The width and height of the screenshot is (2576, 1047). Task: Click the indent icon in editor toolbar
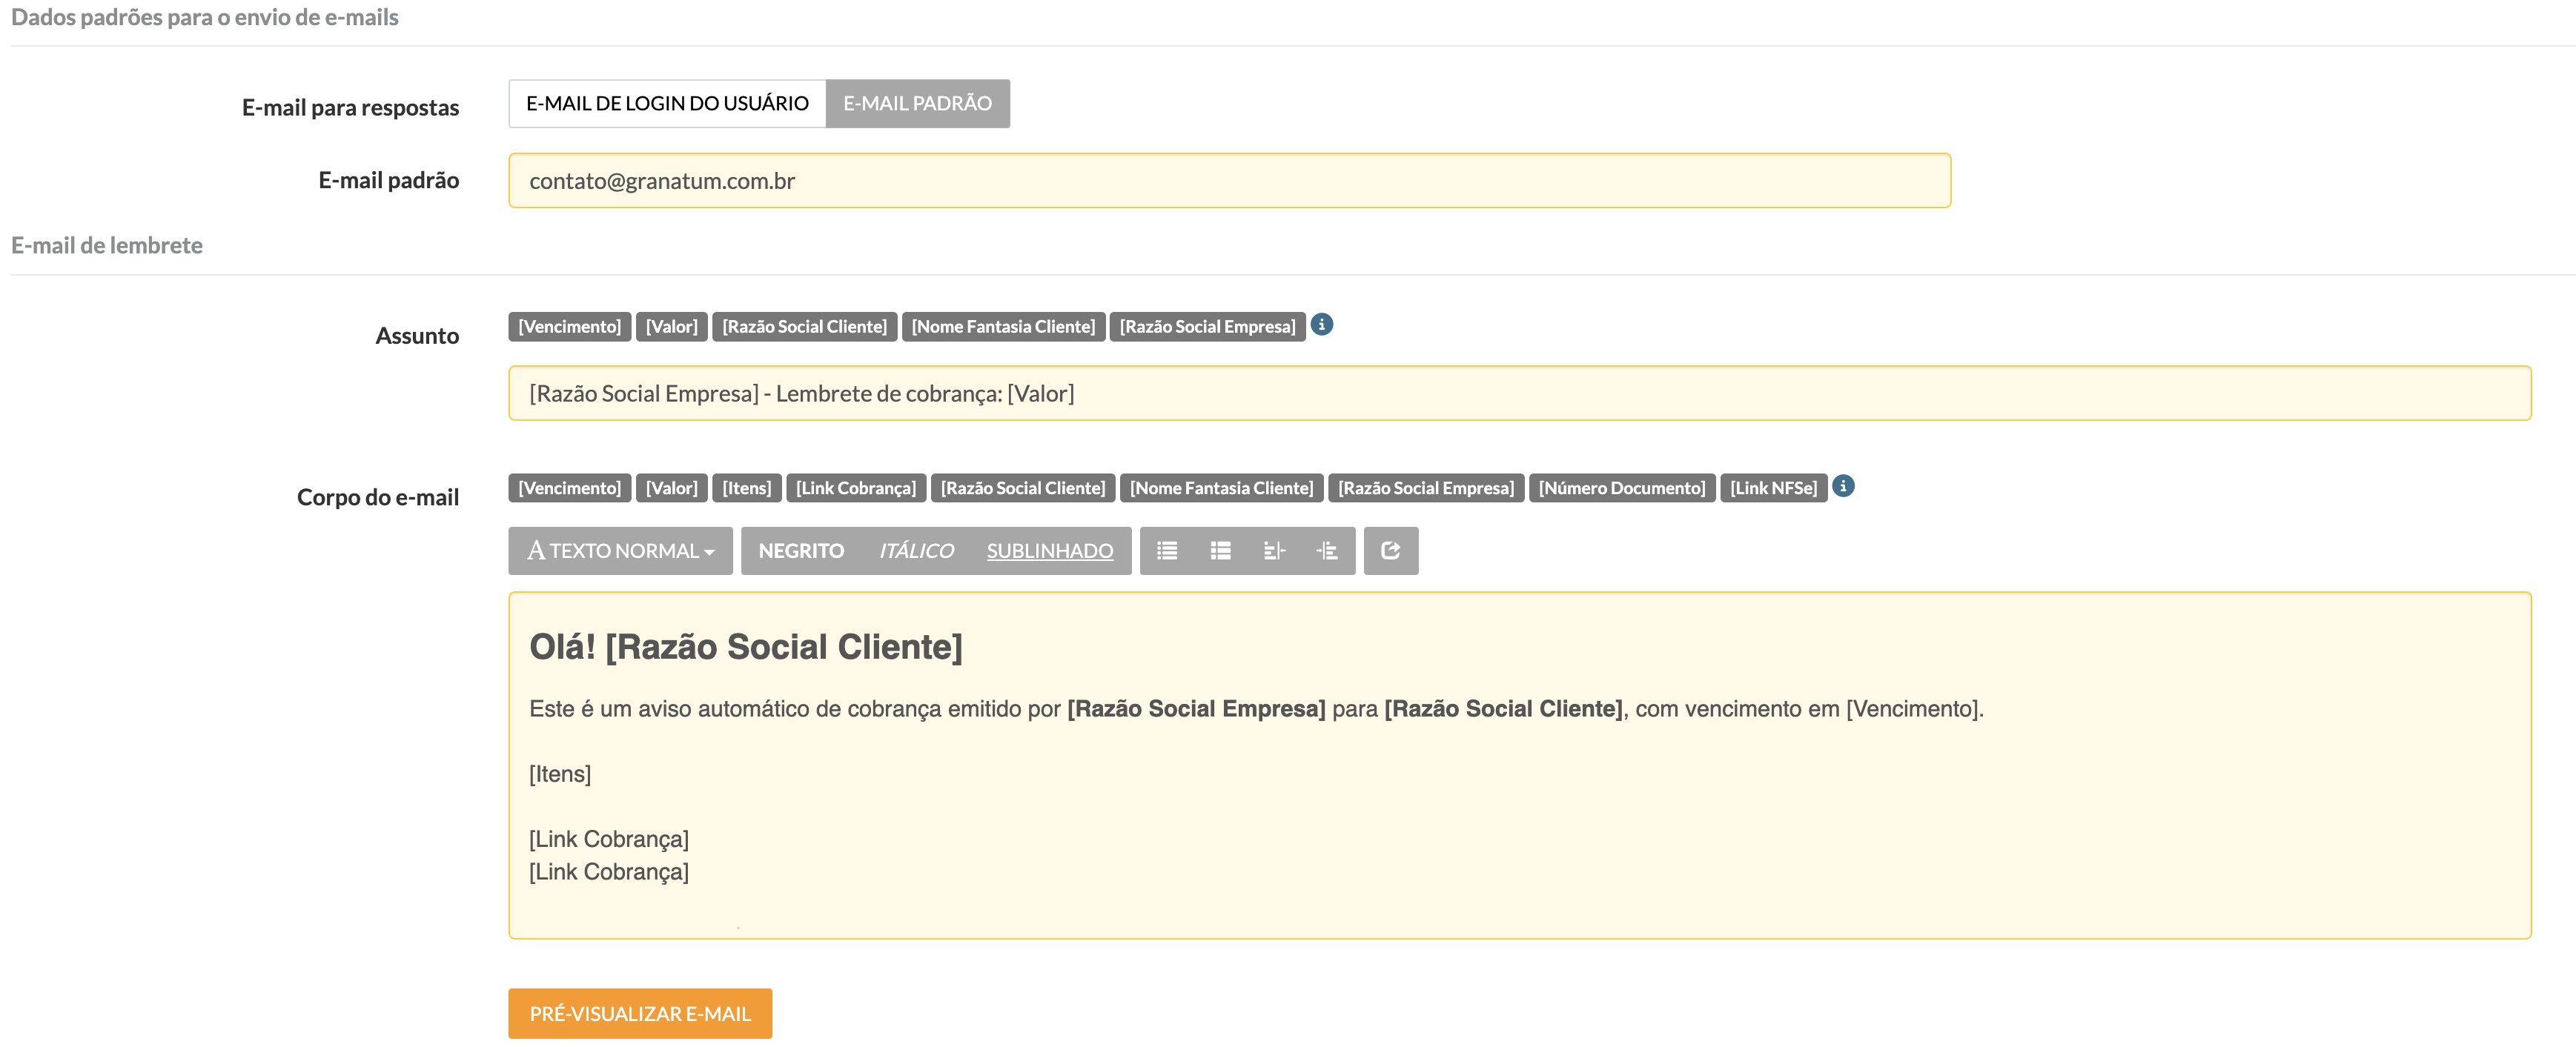click(1327, 551)
